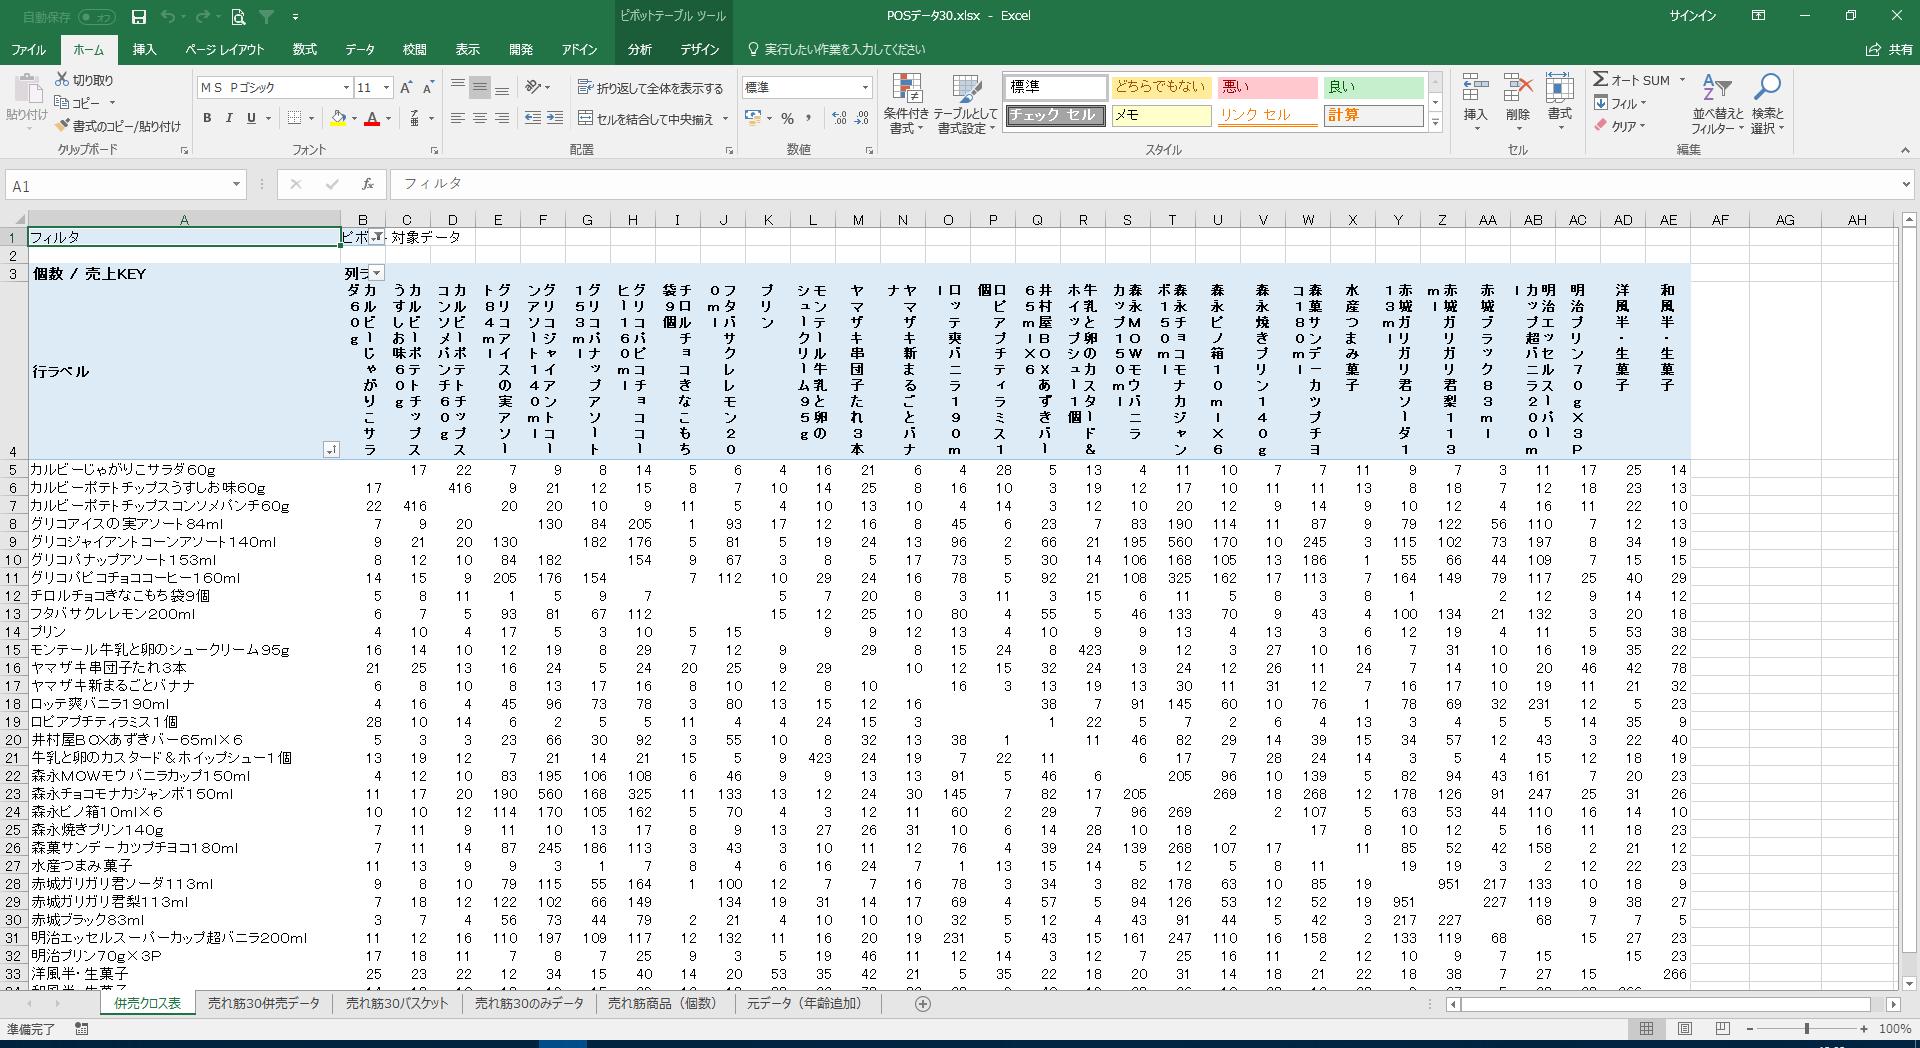Add a new sheet with plus button
The height and width of the screenshot is (1048, 1920).
[923, 1003]
